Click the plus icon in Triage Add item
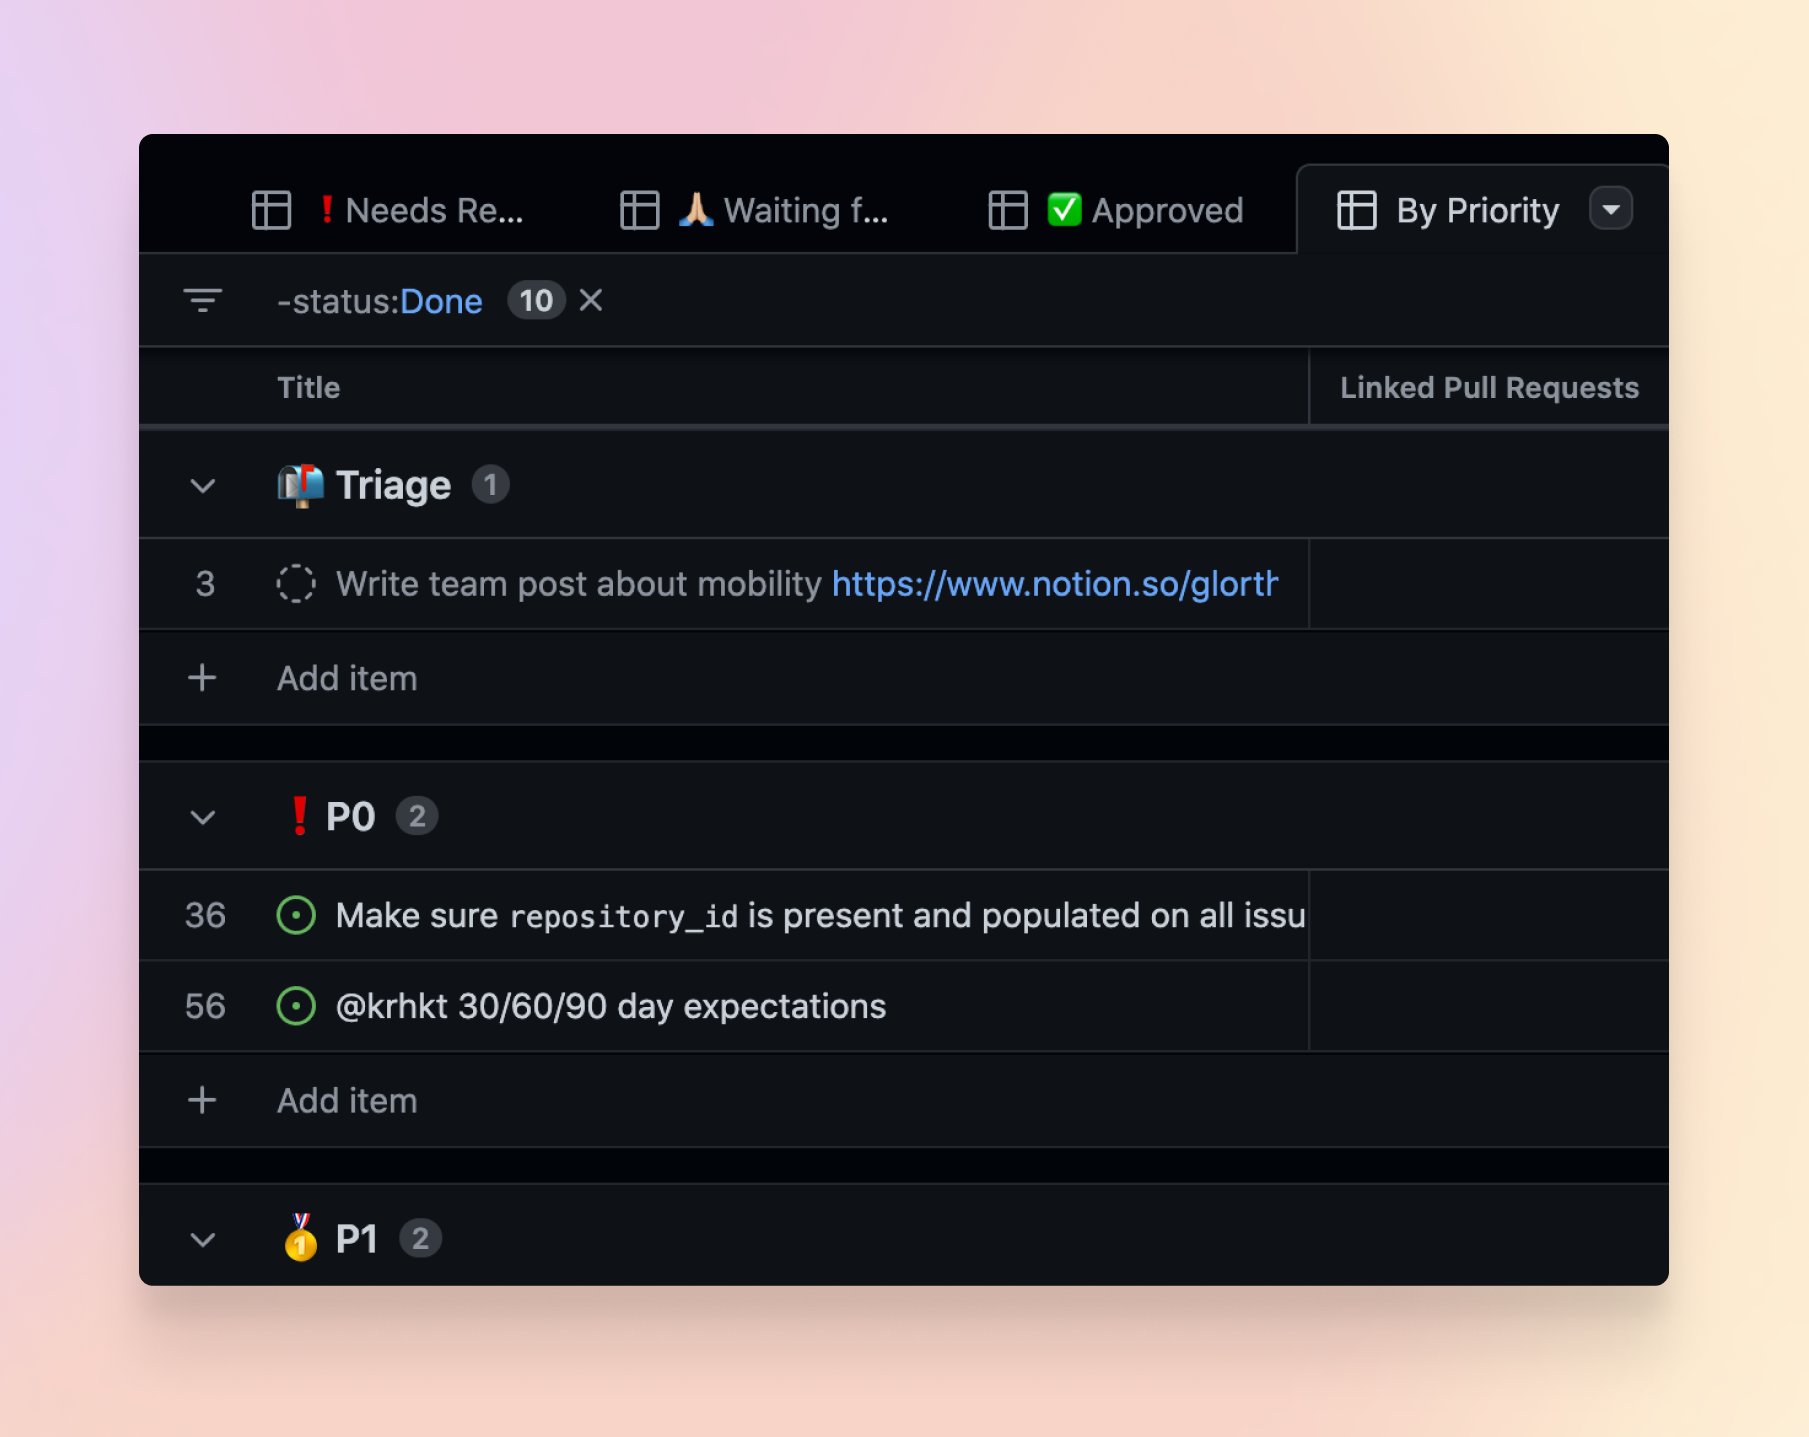This screenshot has width=1809, height=1437. pos(202,678)
